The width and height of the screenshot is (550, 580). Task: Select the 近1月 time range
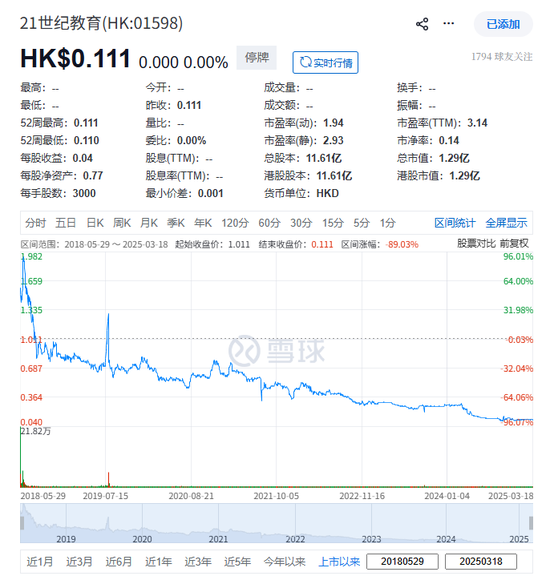40,562
